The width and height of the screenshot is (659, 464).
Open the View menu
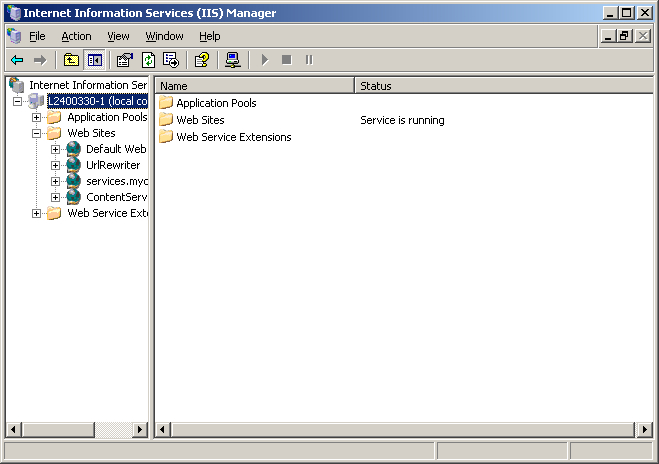[x=118, y=36]
